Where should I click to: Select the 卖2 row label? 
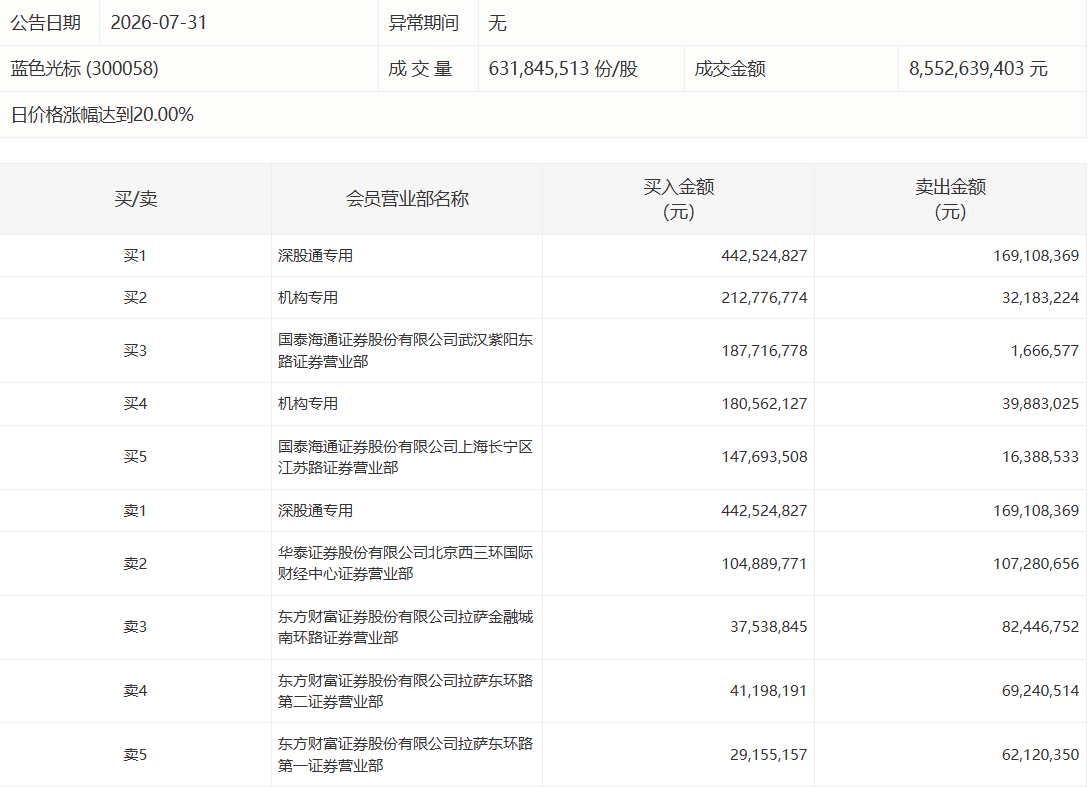(x=135, y=563)
